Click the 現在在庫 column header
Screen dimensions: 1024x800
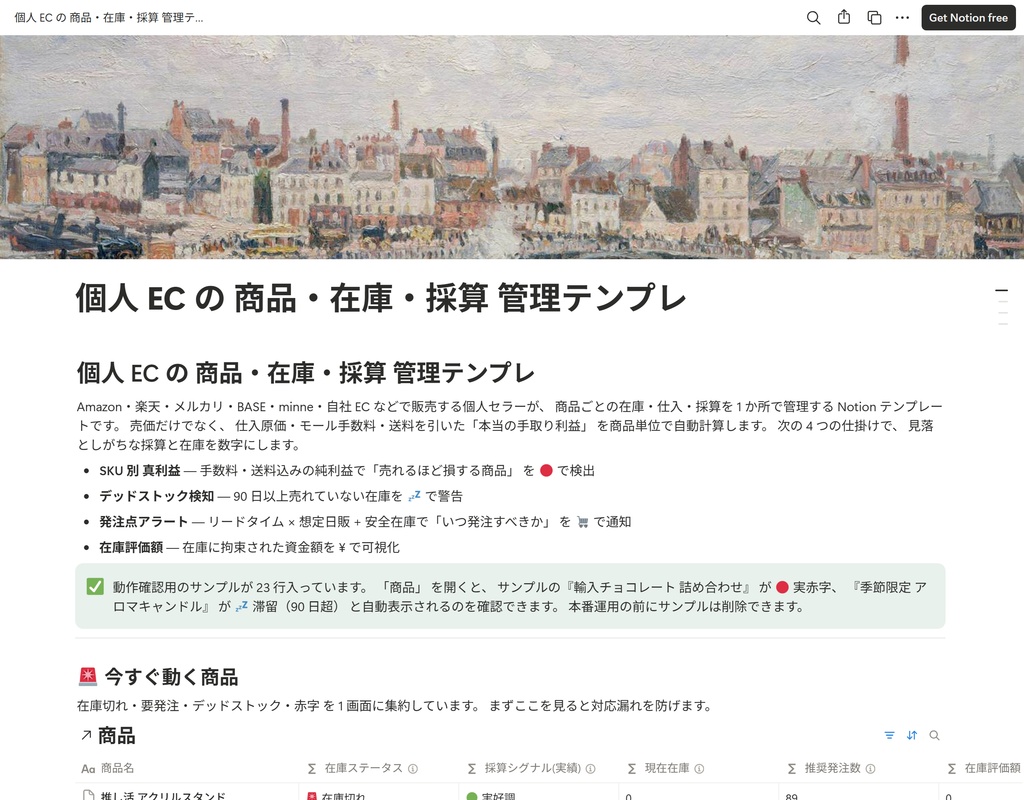(x=699, y=769)
